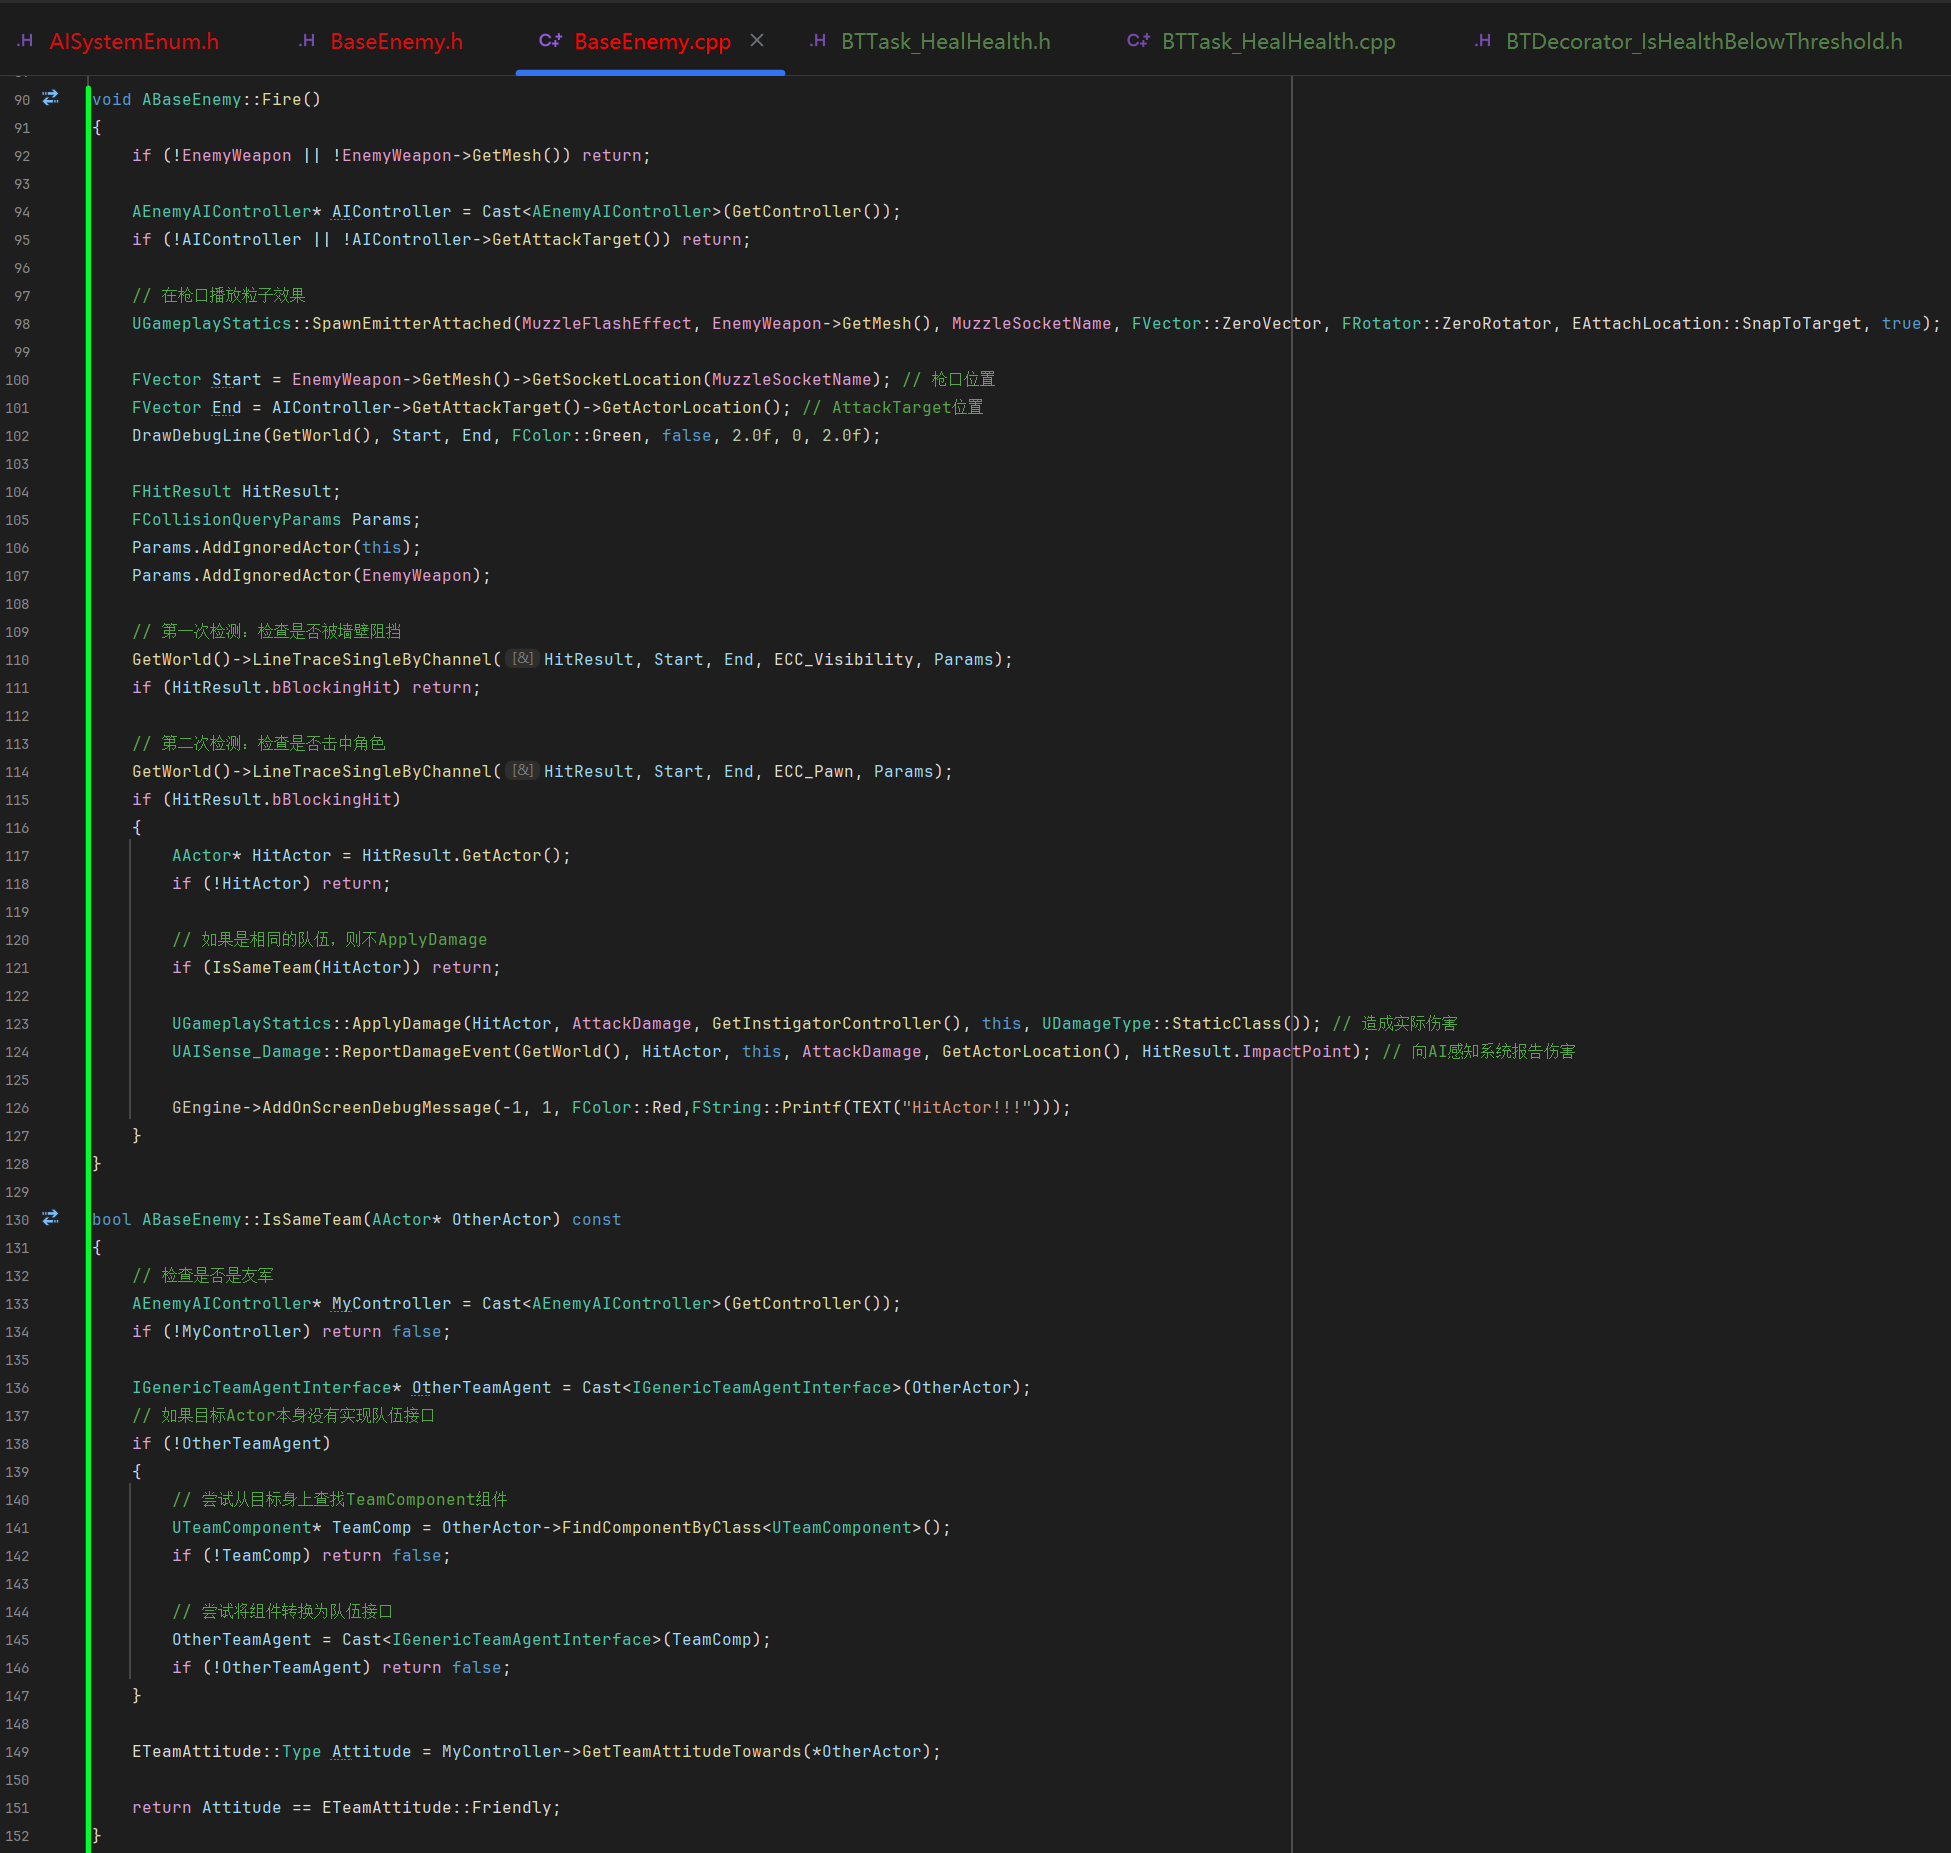Click the .H icon on BTTask_HealHealth.h tab
The height and width of the screenshot is (1853, 1951).
pyautogui.click(x=818, y=41)
